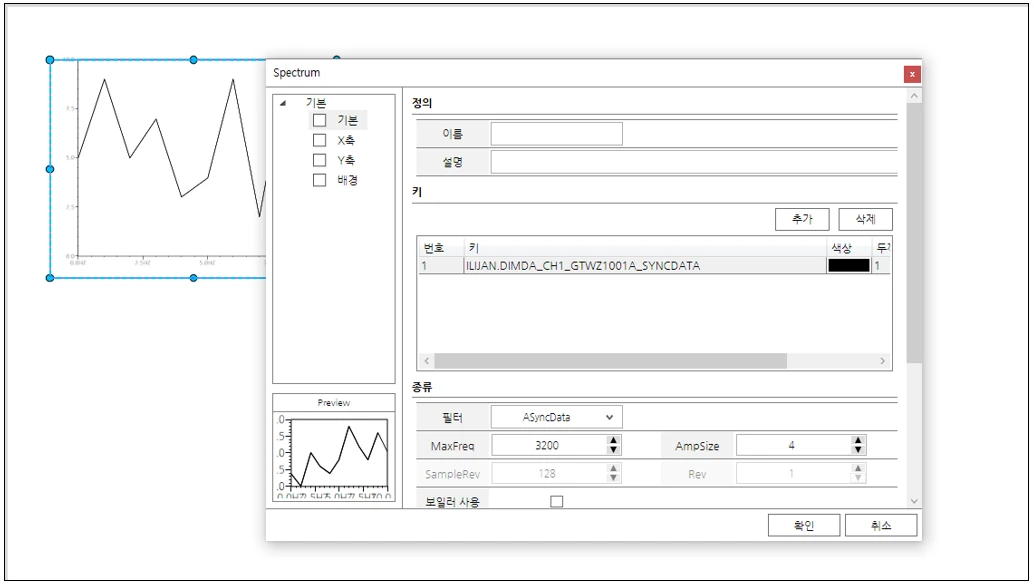
Task: Click the key table's right scroll arrow
Action: point(882,361)
